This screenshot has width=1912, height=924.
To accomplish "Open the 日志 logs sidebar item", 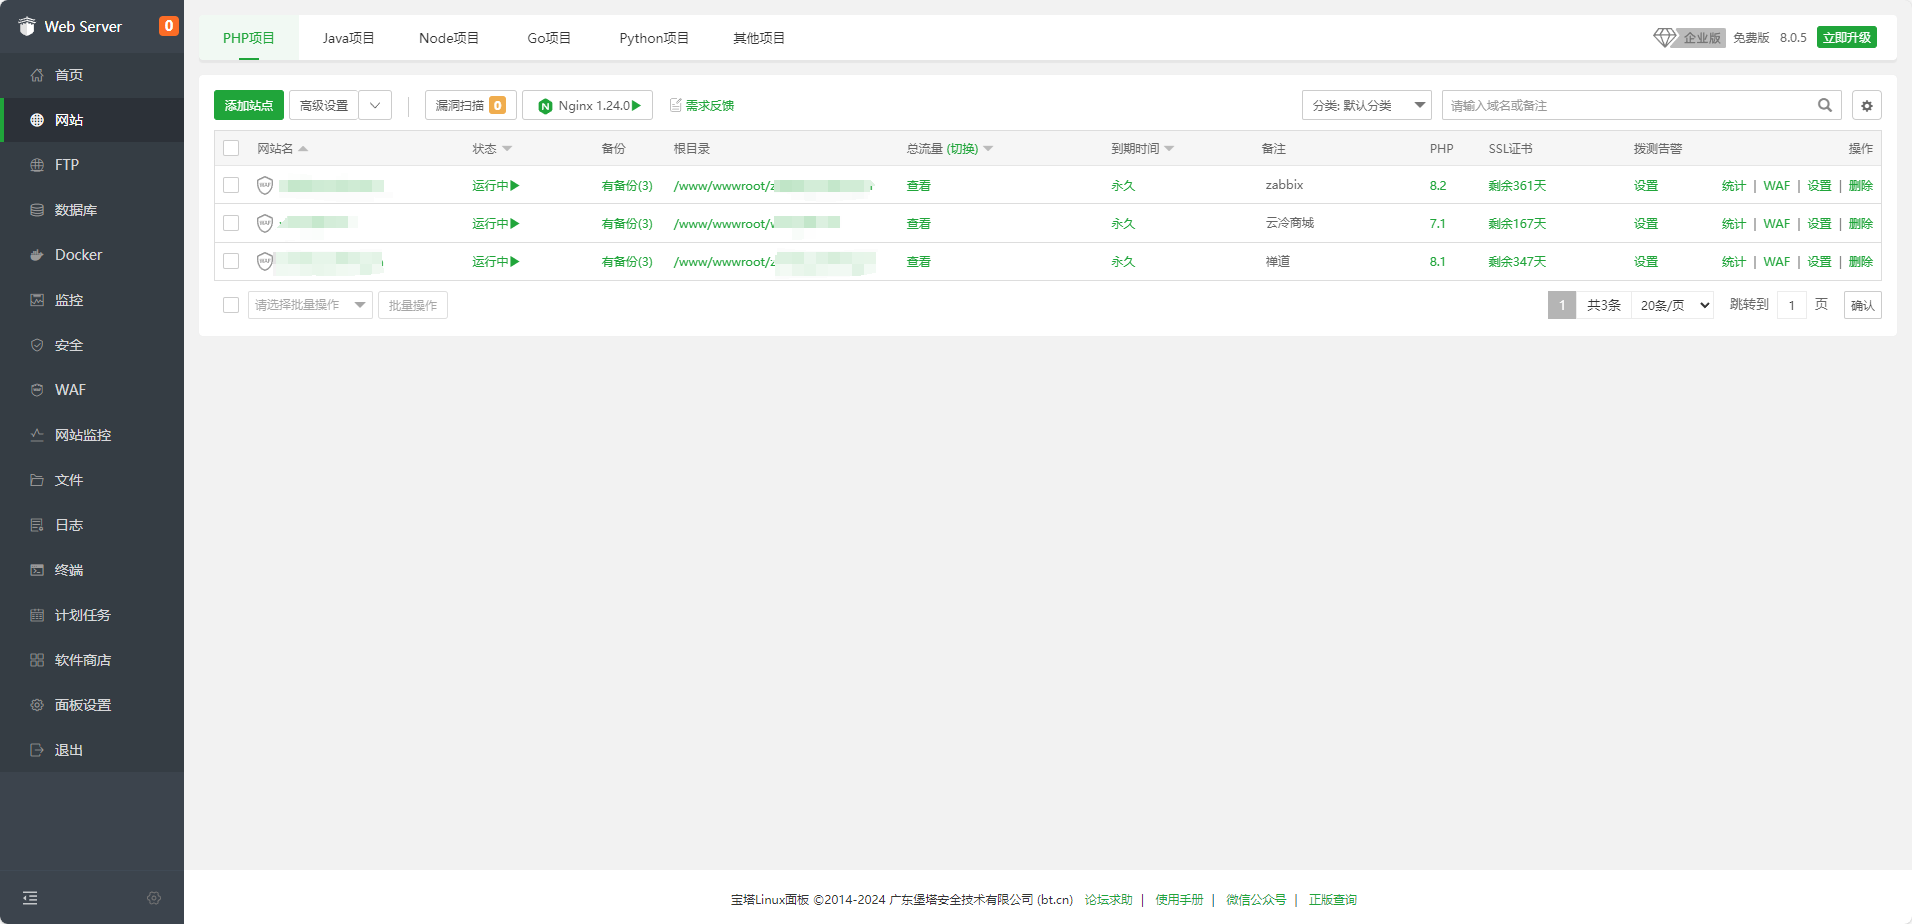I will point(92,525).
